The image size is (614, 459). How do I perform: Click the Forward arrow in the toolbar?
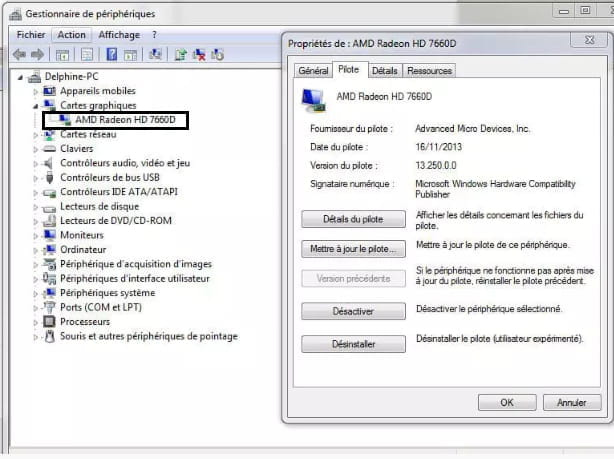tap(38, 54)
